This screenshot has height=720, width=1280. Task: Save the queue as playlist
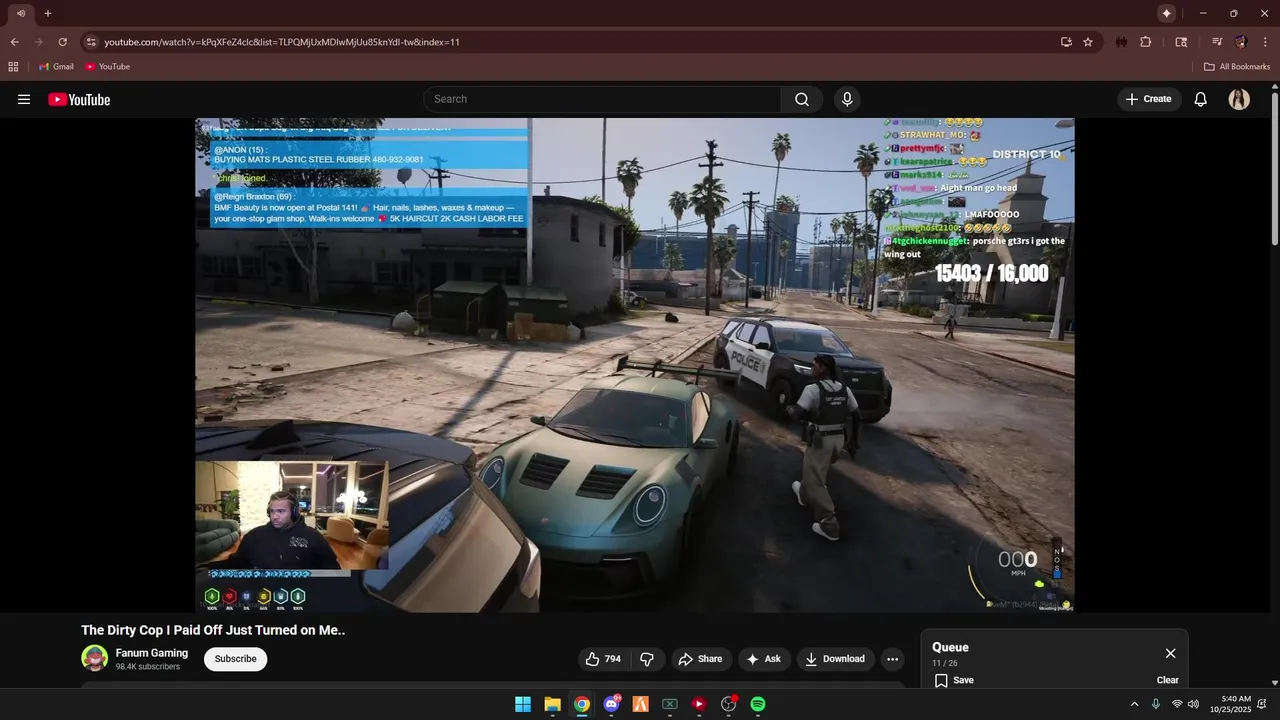(954, 680)
